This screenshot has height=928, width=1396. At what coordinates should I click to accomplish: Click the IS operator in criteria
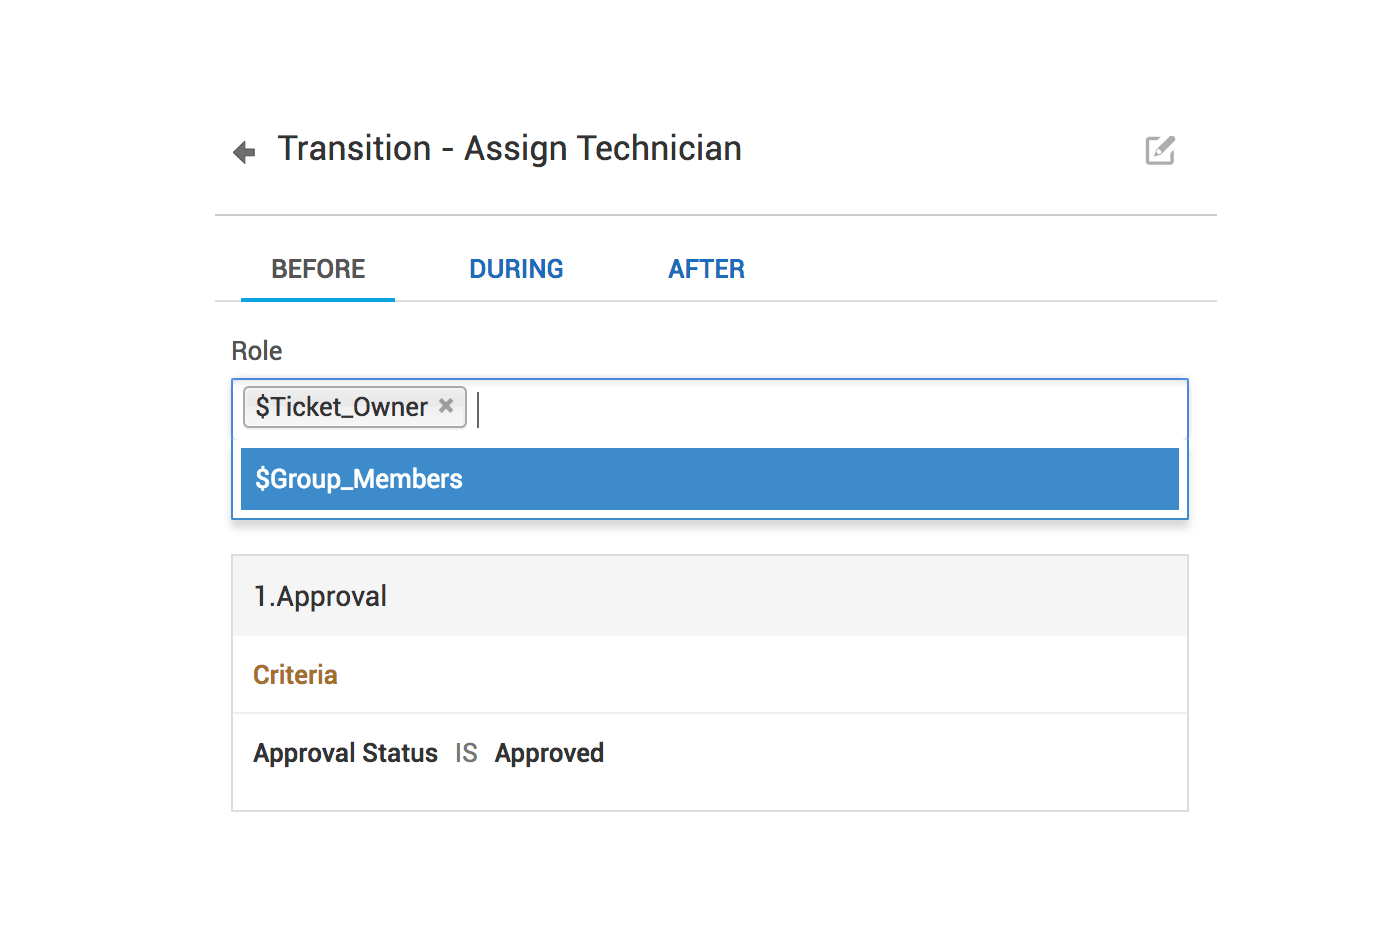[466, 753]
